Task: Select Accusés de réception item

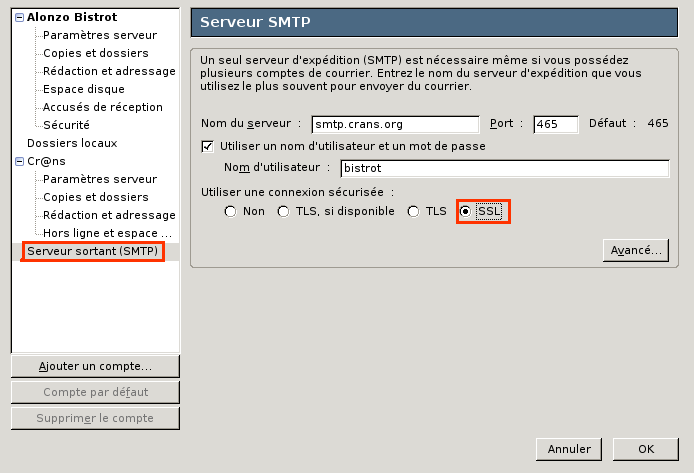Action: click(x=103, y=107)
